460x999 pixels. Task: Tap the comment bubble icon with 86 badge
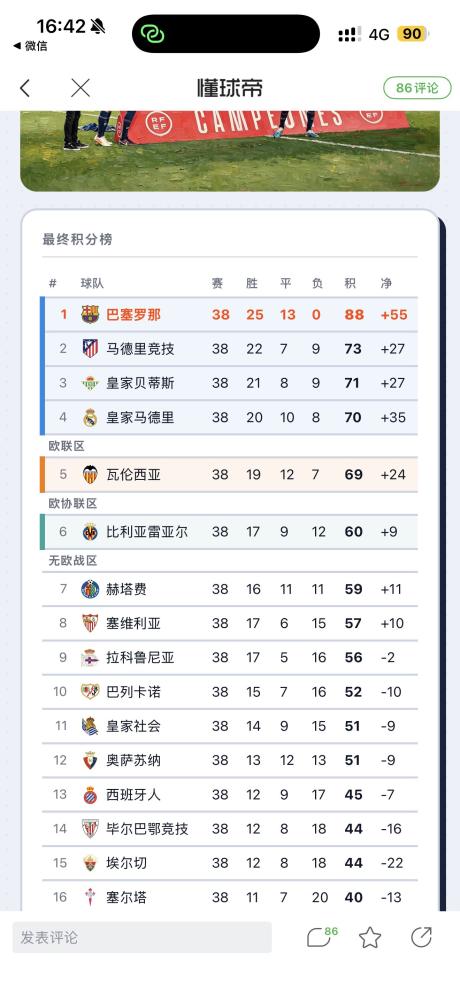pos(322,937)
